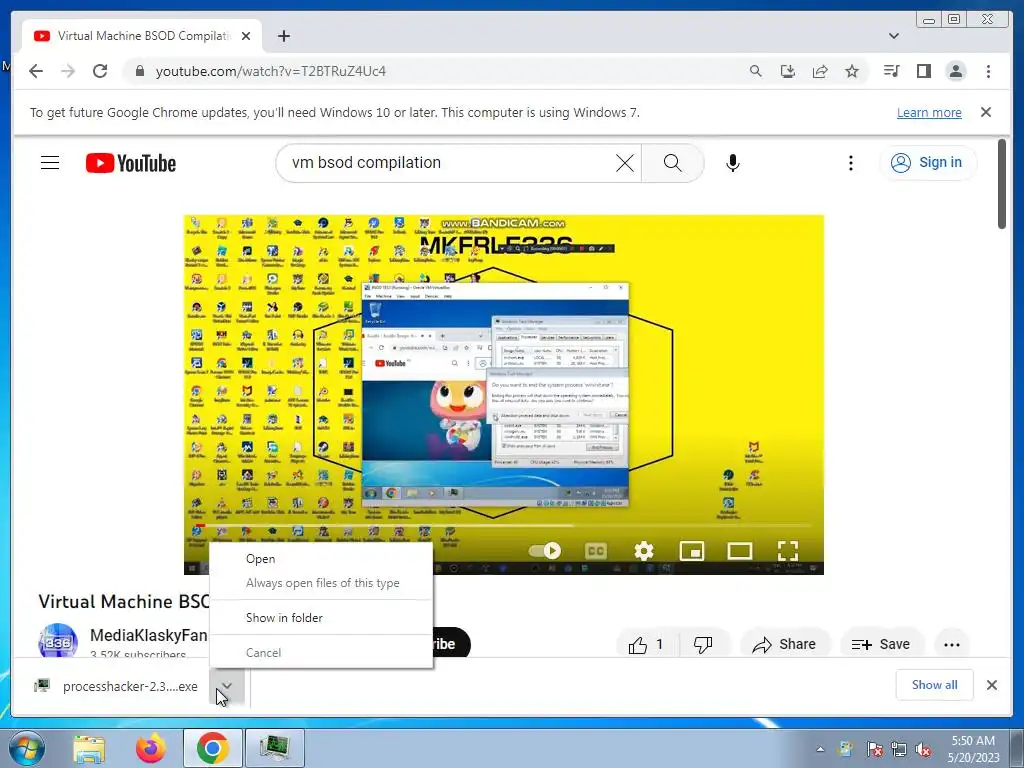Open Action Center flag icon
Image resolution: width=1024 pixels, height=768 pixels.
tap(874, 750)
